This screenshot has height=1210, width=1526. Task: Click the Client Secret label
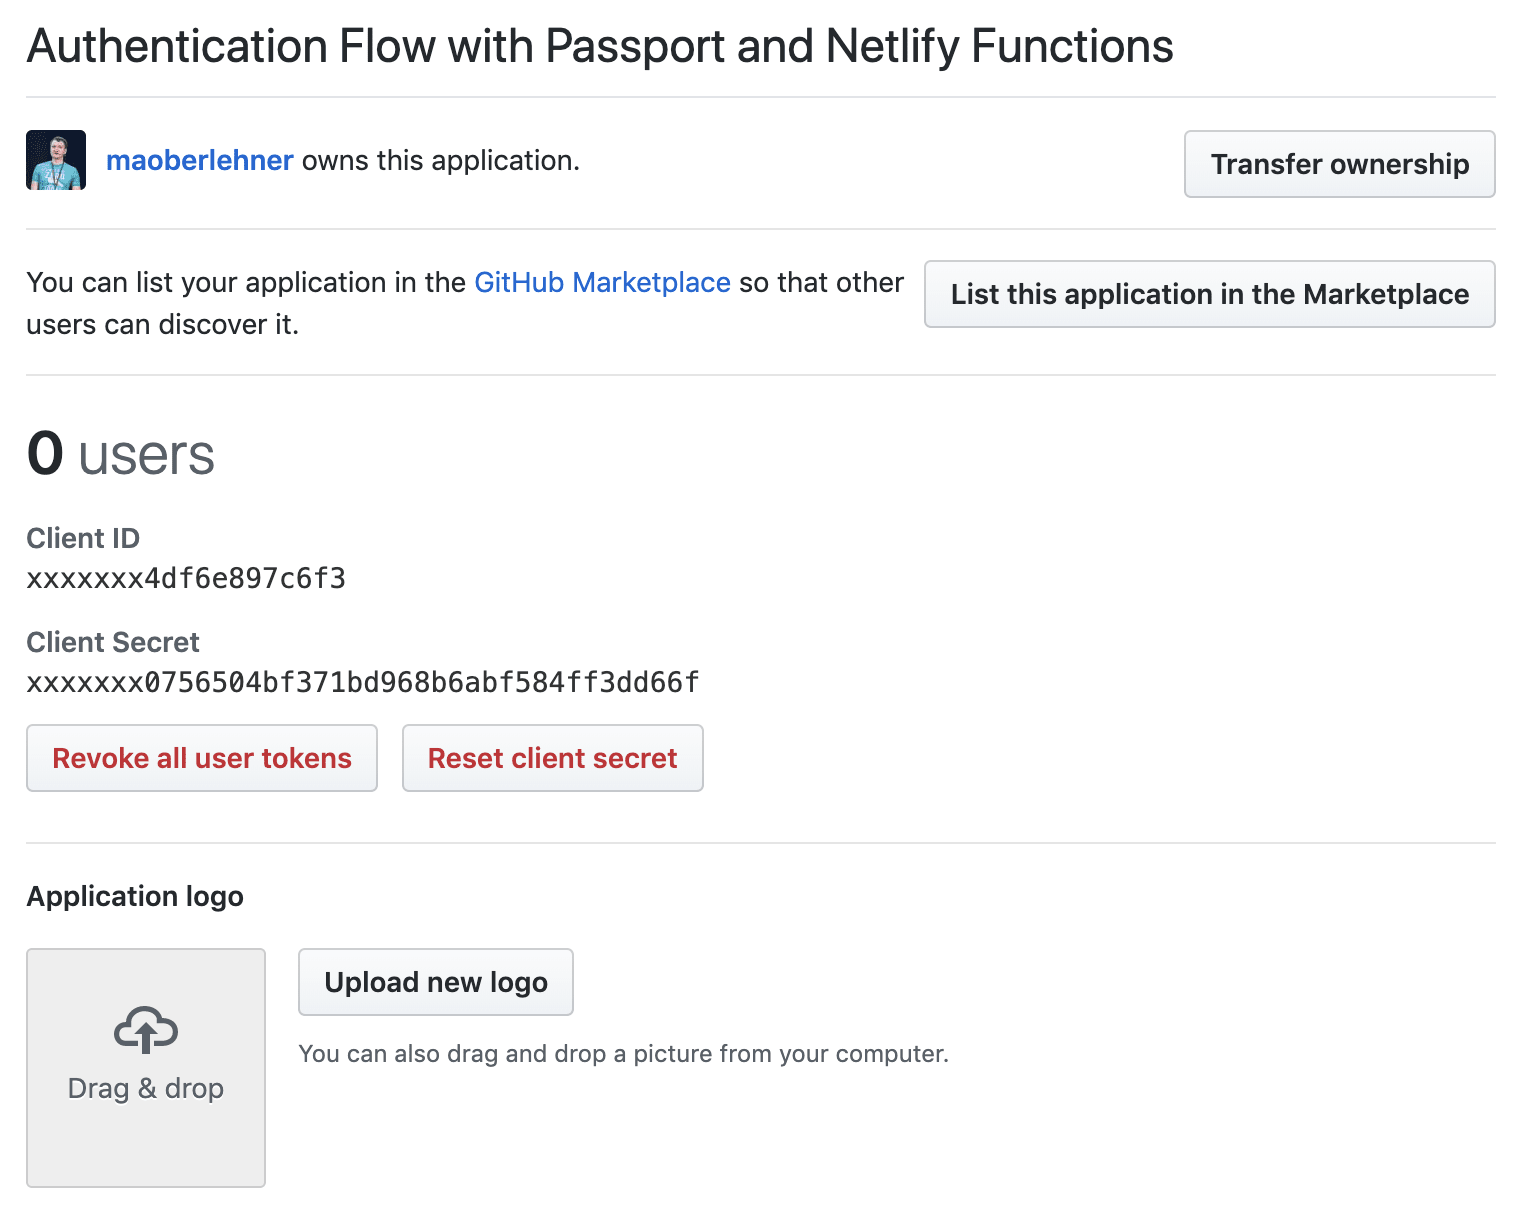pos(113,642)
